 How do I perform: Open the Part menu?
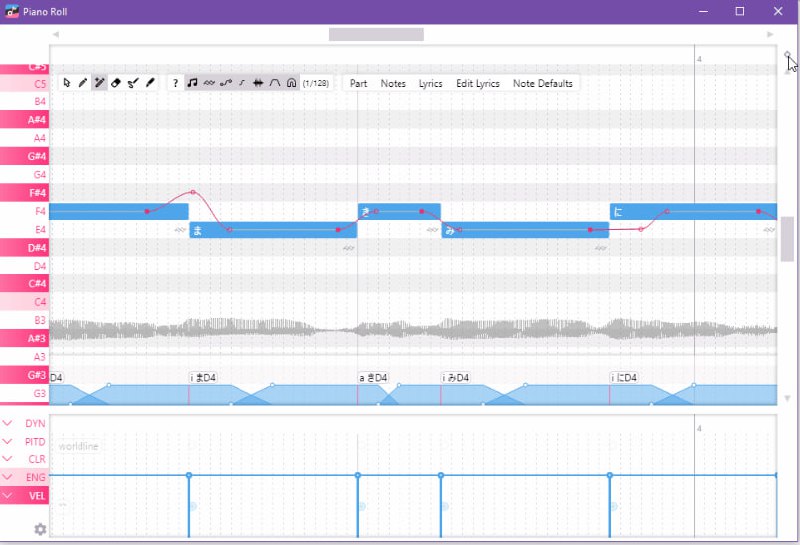click(x=358, y=84)
